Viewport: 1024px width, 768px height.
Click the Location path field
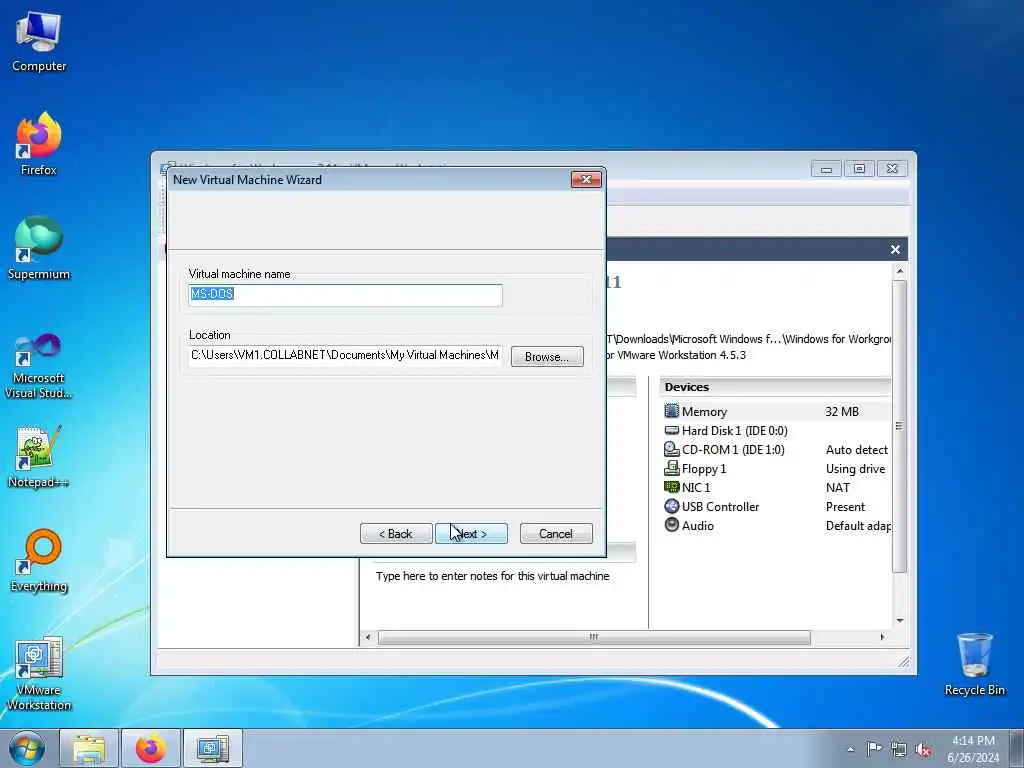tap(345, 355)
